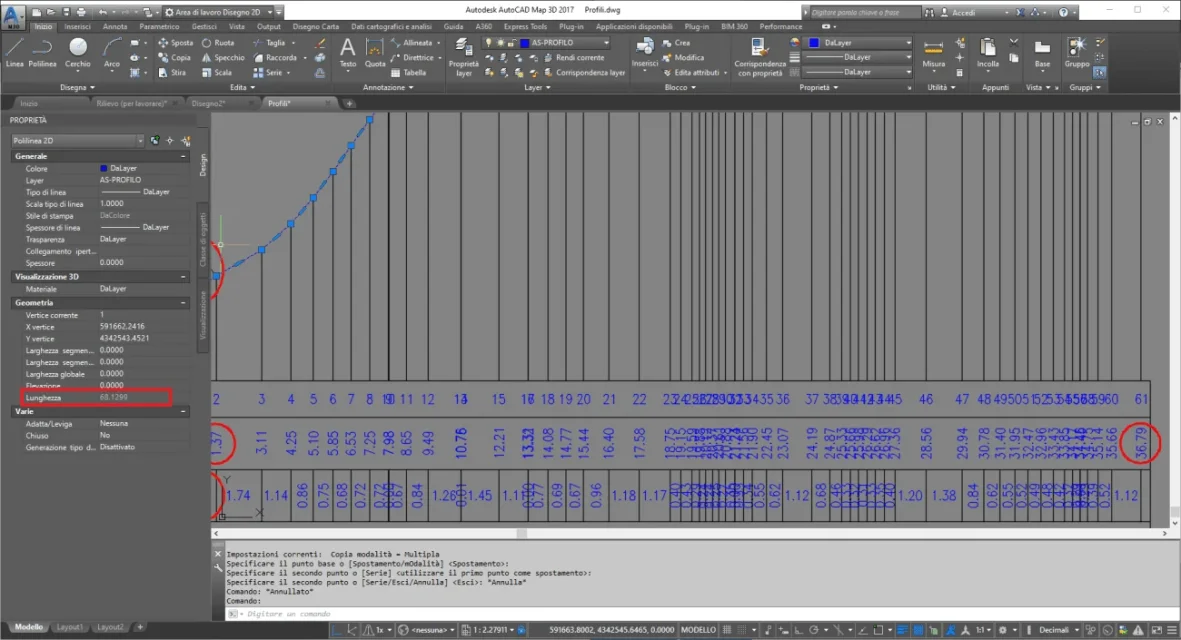Click the Incolla paste icon

coord(987,53)
